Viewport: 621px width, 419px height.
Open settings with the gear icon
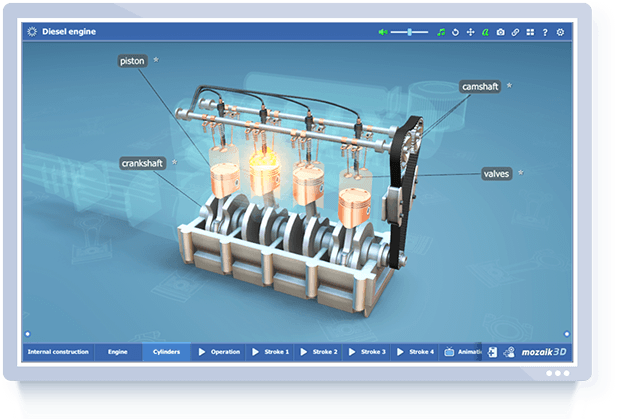tap(560, 32)
